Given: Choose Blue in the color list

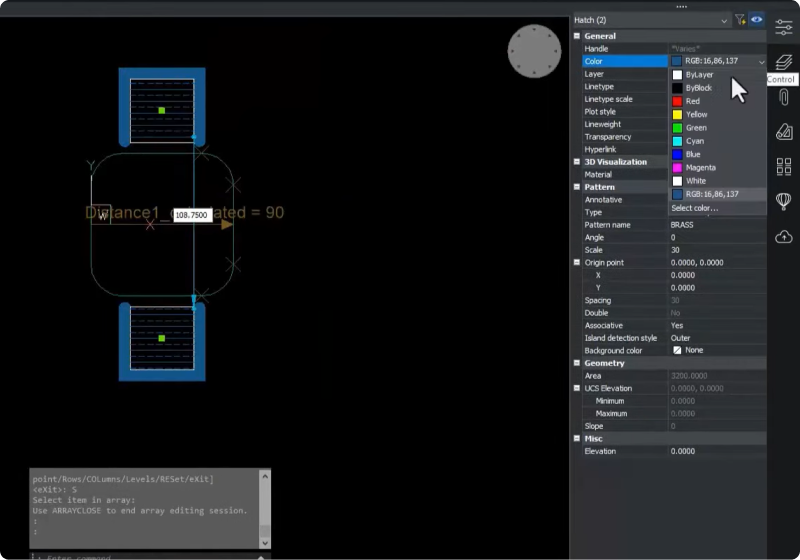Looking at the screenshot, I should (x=717, y=154).
